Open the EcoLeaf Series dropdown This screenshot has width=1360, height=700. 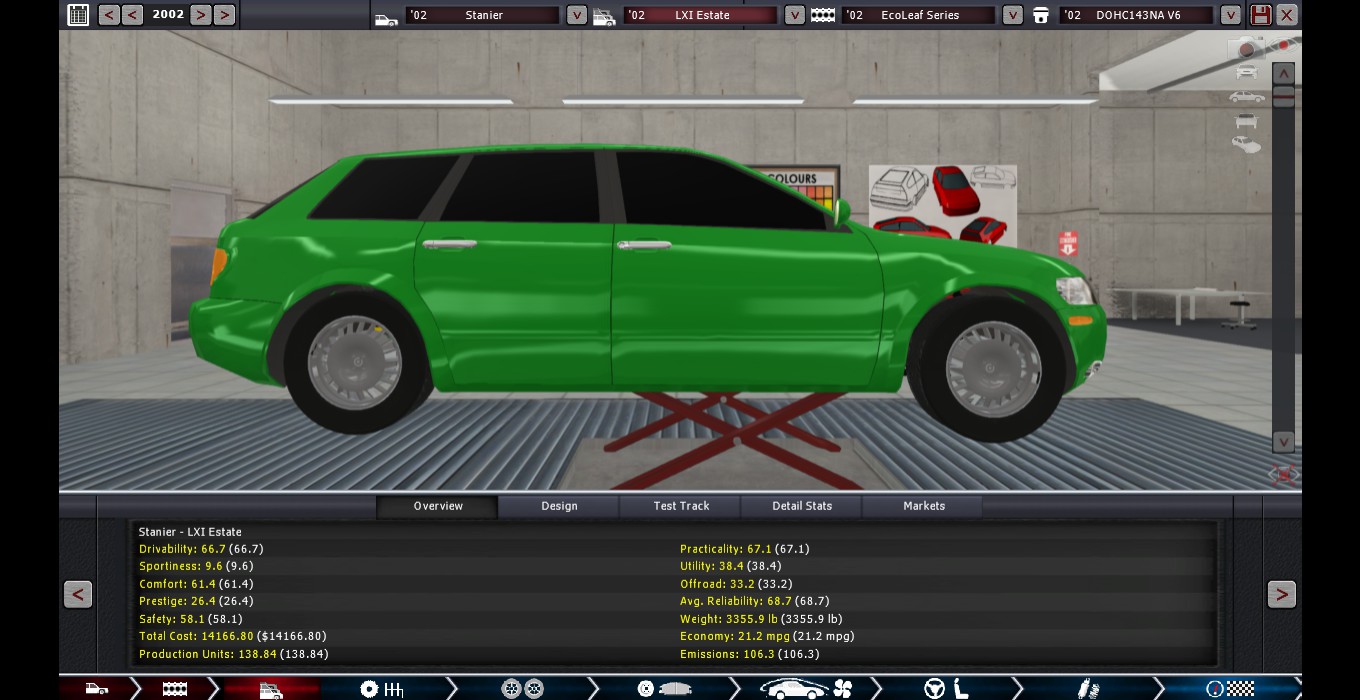(x=1013, y=15)
